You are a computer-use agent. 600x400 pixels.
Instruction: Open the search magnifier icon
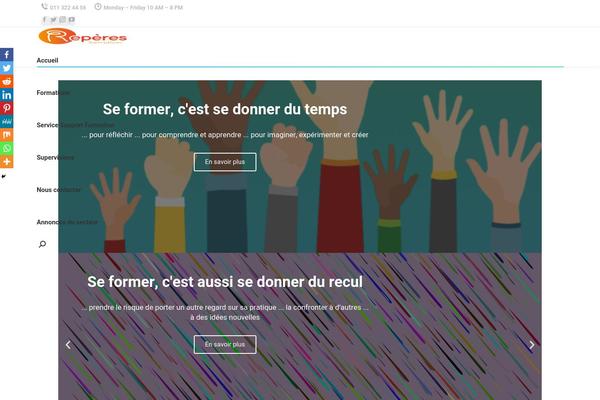(42, 244)
